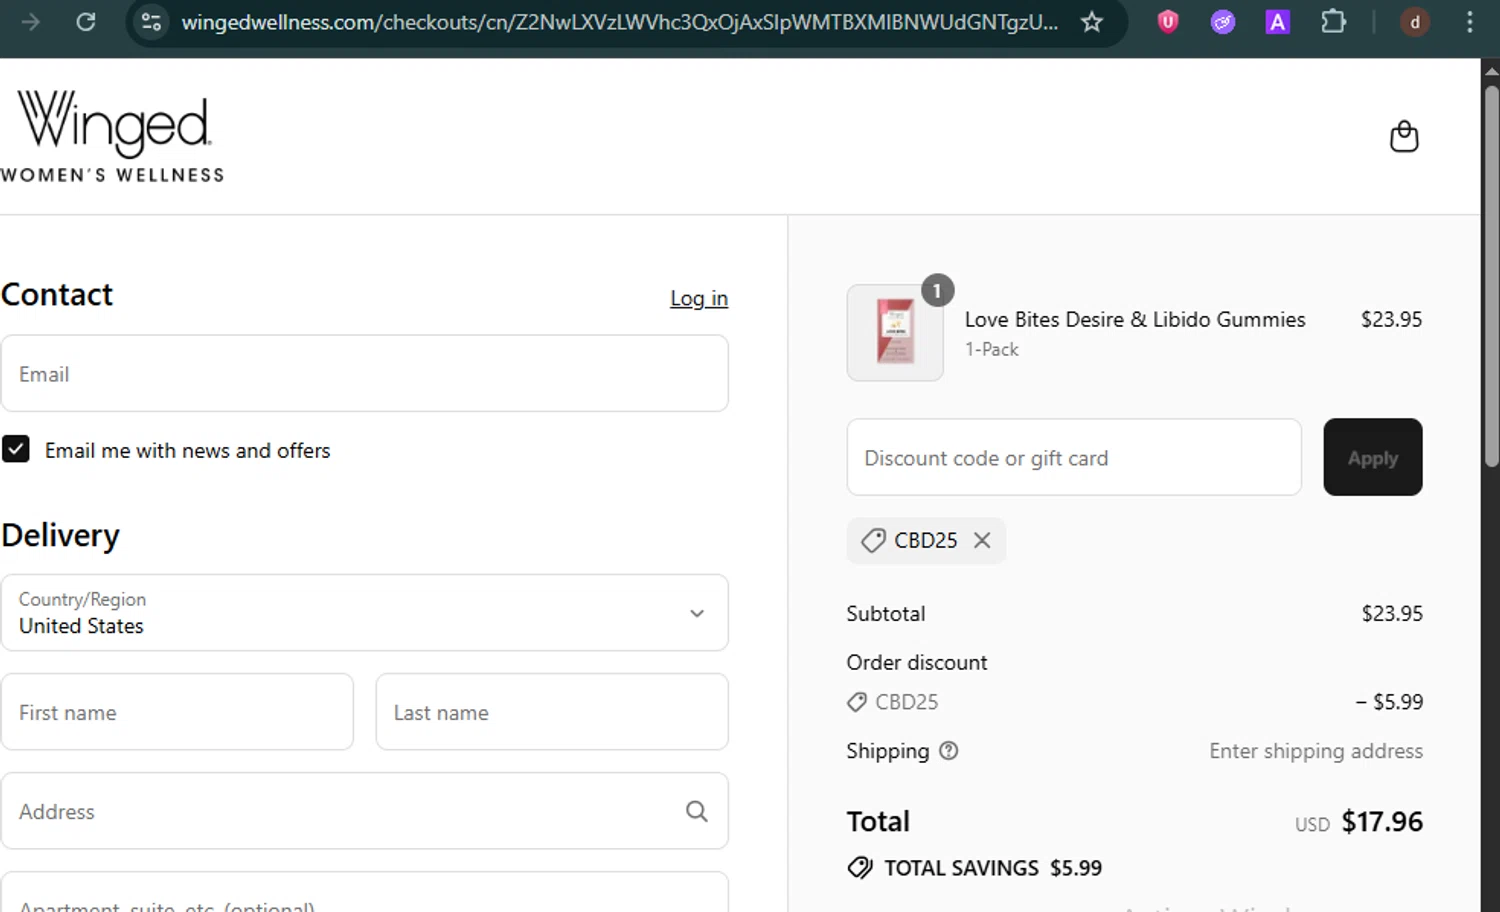Image resolution: width=1500 pixels, height=912 pixels.
Task: Bookmark this page with the star icon
Action: [x=1092, y=21]
